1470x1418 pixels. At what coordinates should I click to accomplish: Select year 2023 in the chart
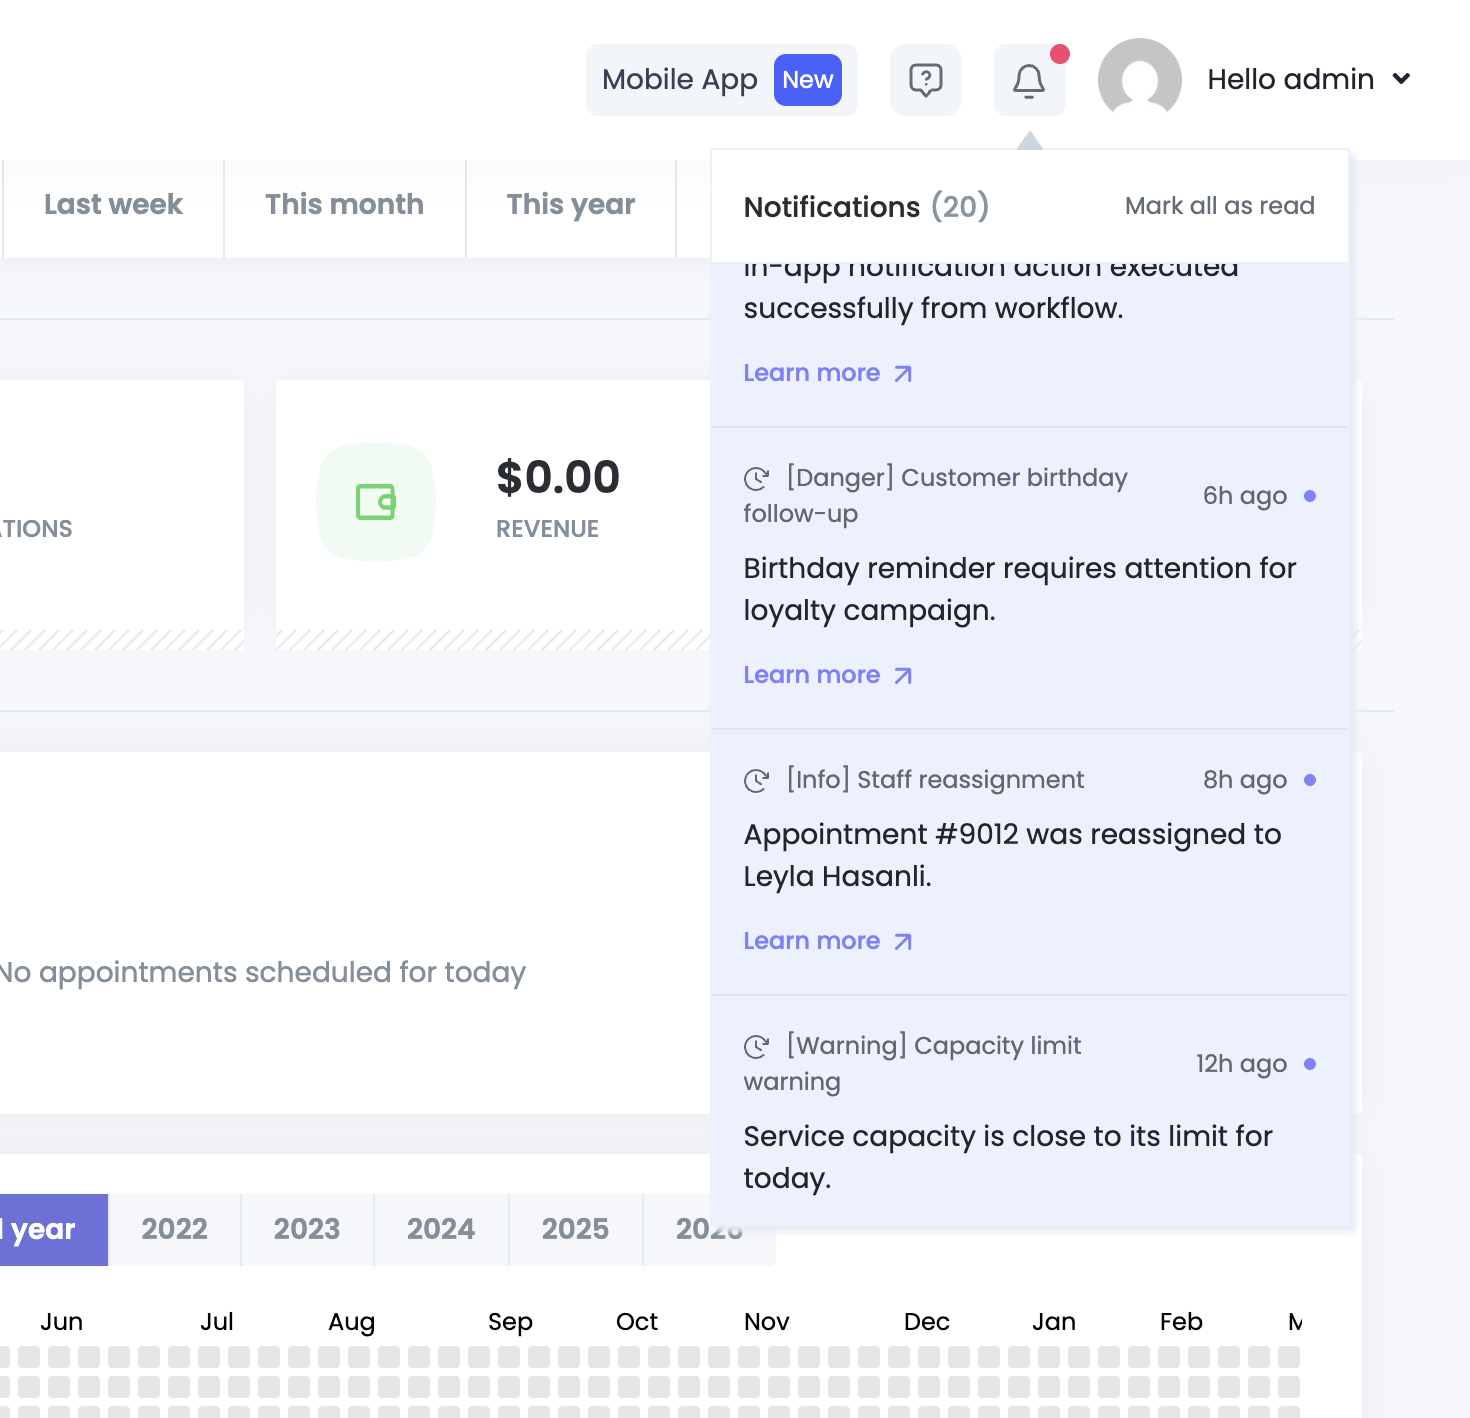pyautogui.click(x=307, y=1229)
